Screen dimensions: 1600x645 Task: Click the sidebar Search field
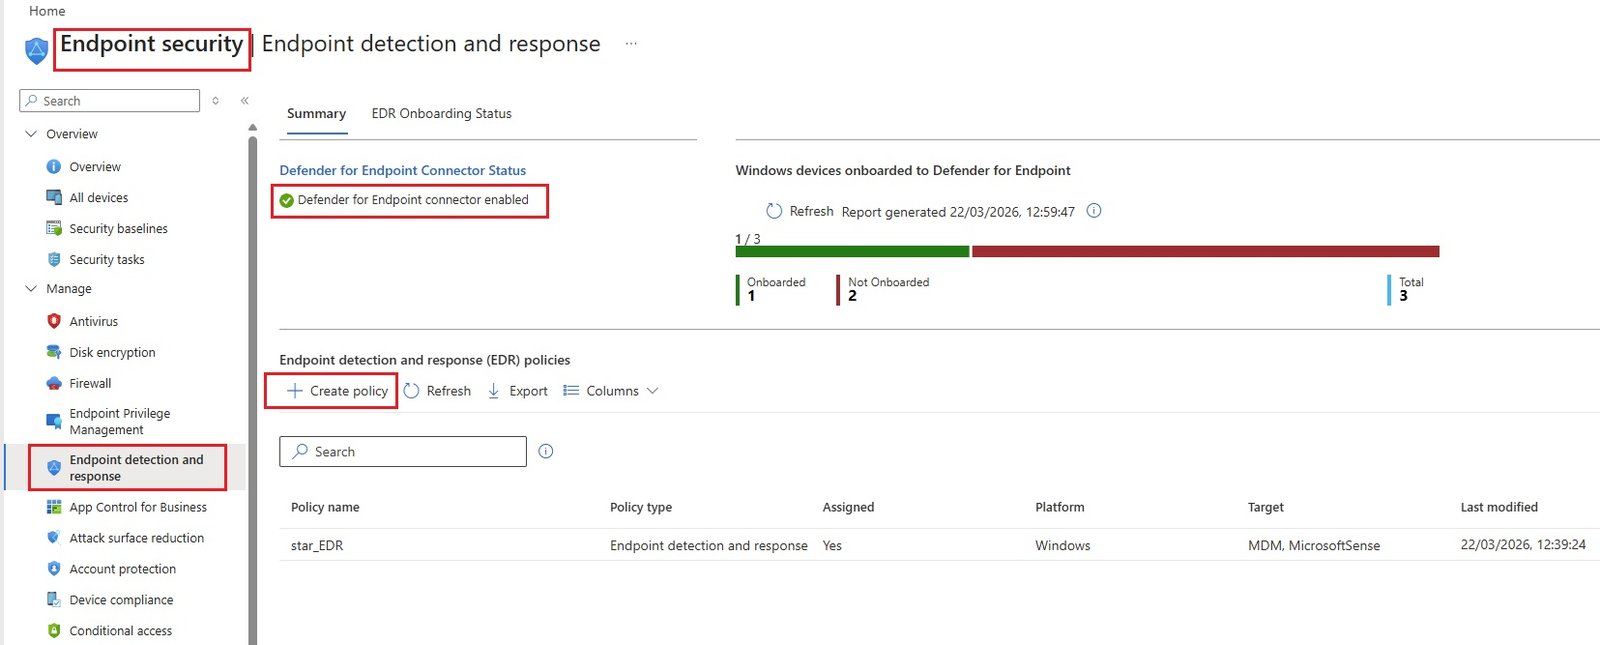click(x=110, y=101)
